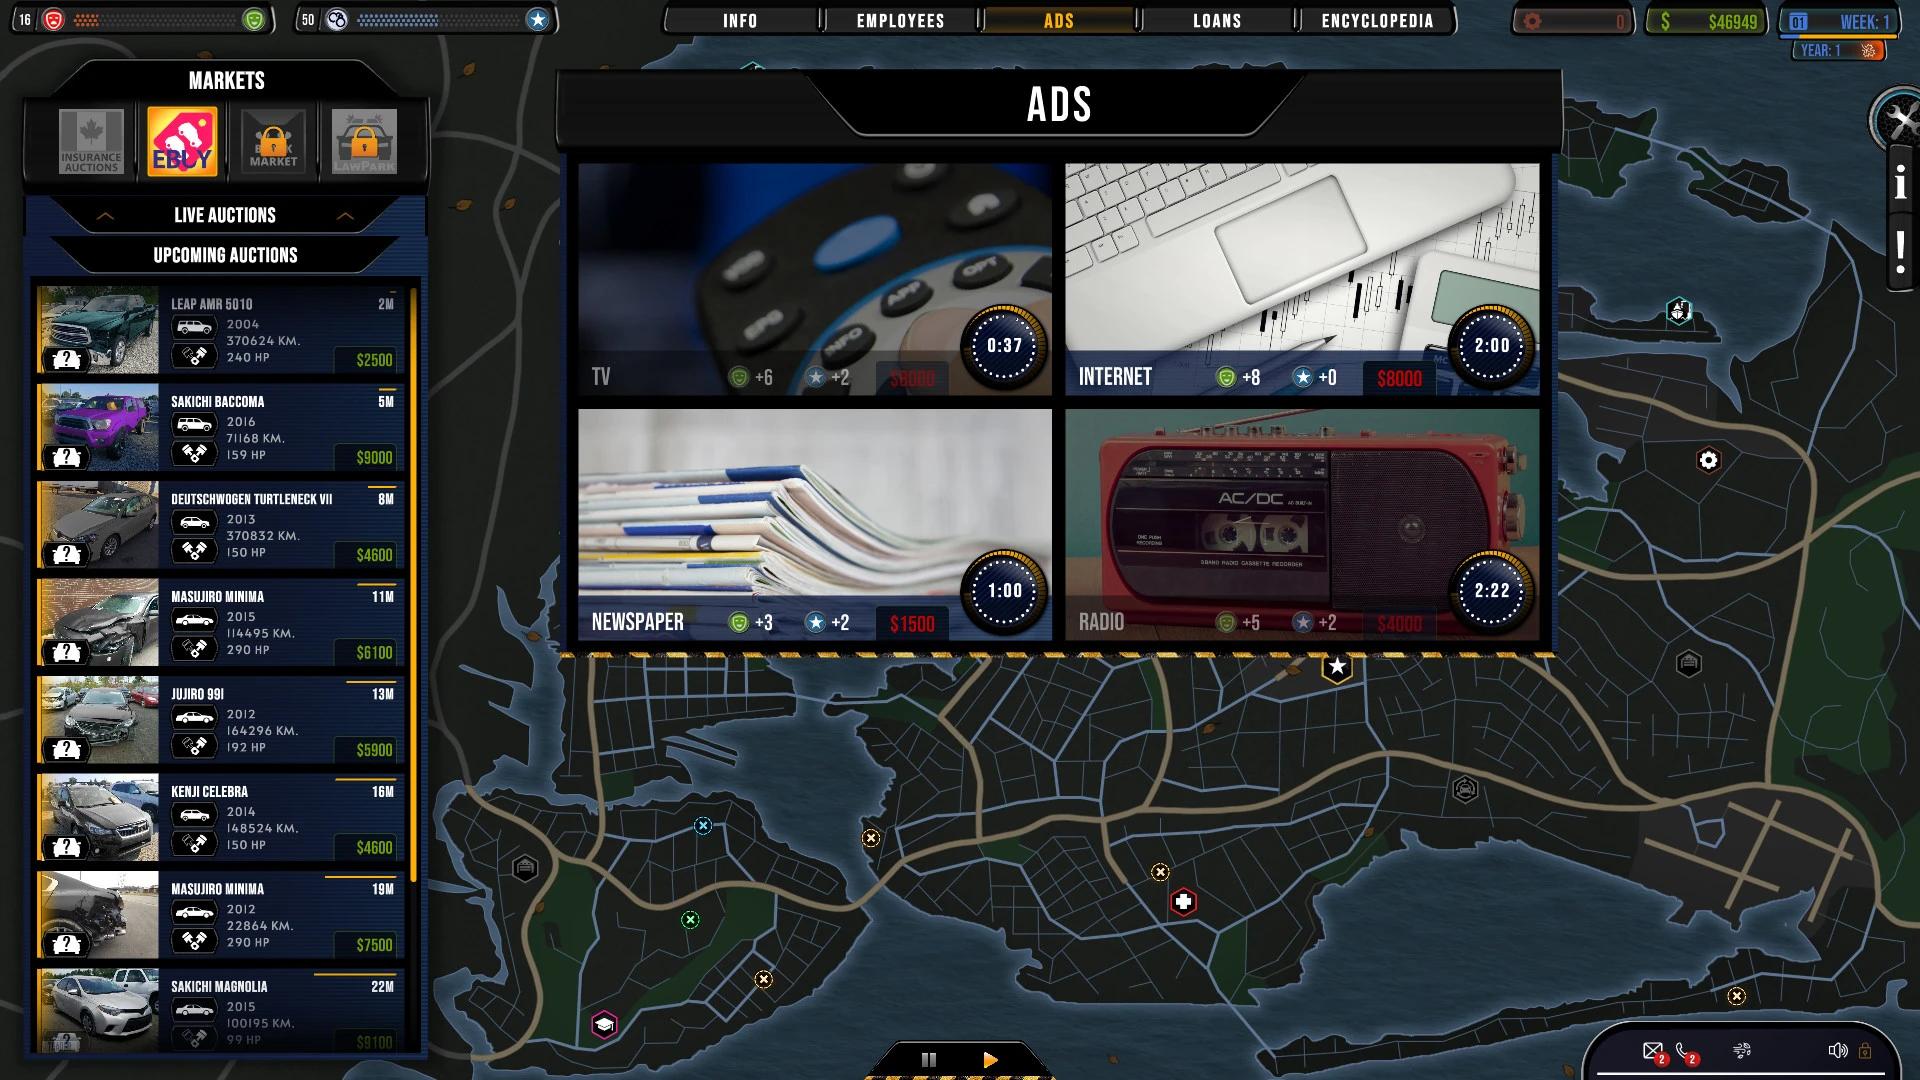Toggle the star marker on map

(x=1338, y=666)
